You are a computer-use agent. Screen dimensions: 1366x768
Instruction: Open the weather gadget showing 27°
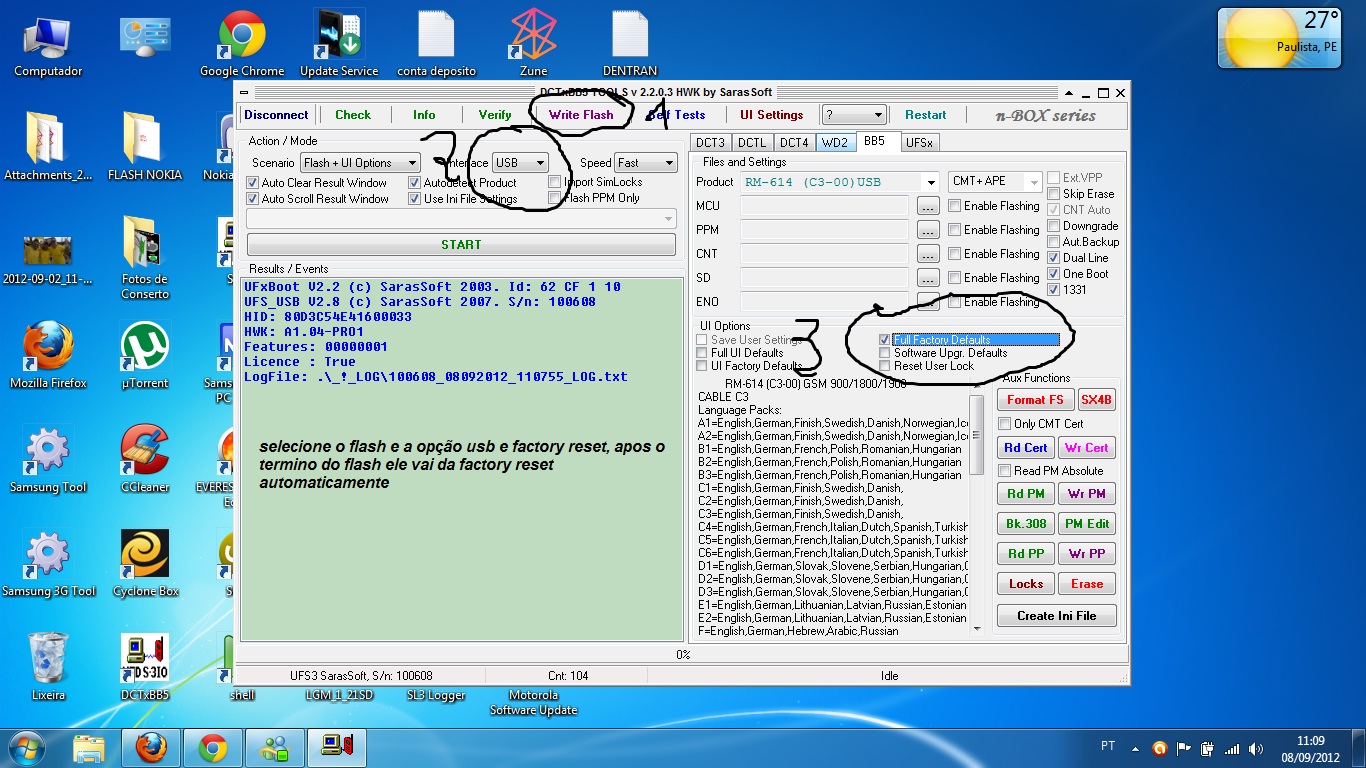tap(1281, 39)
